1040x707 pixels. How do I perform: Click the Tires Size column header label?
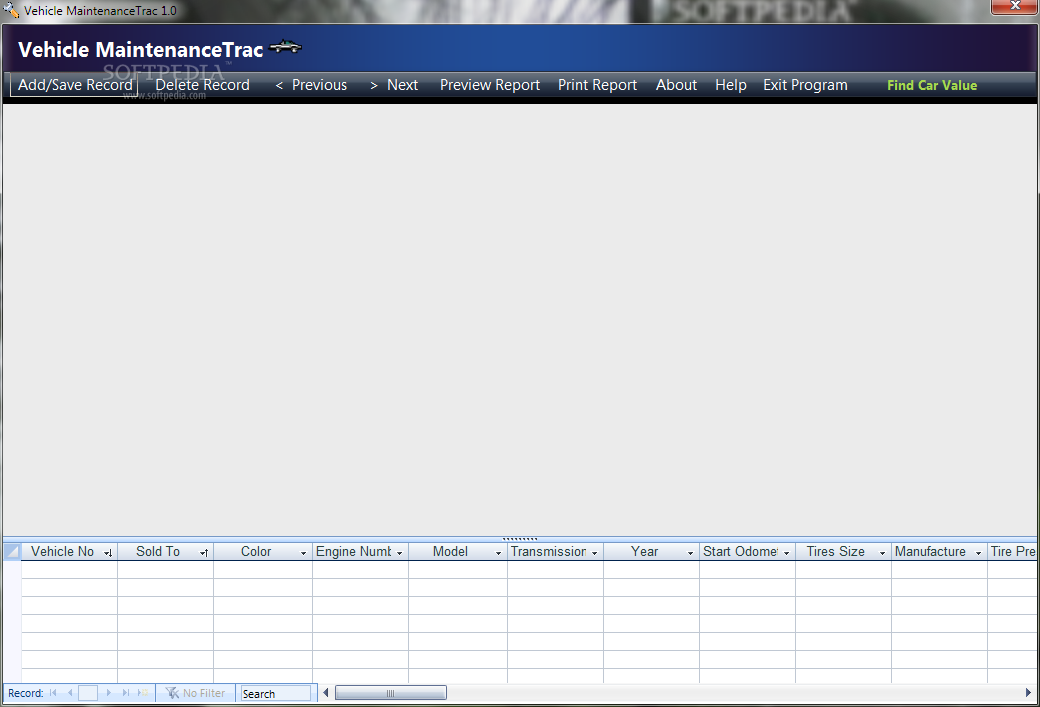836,551
